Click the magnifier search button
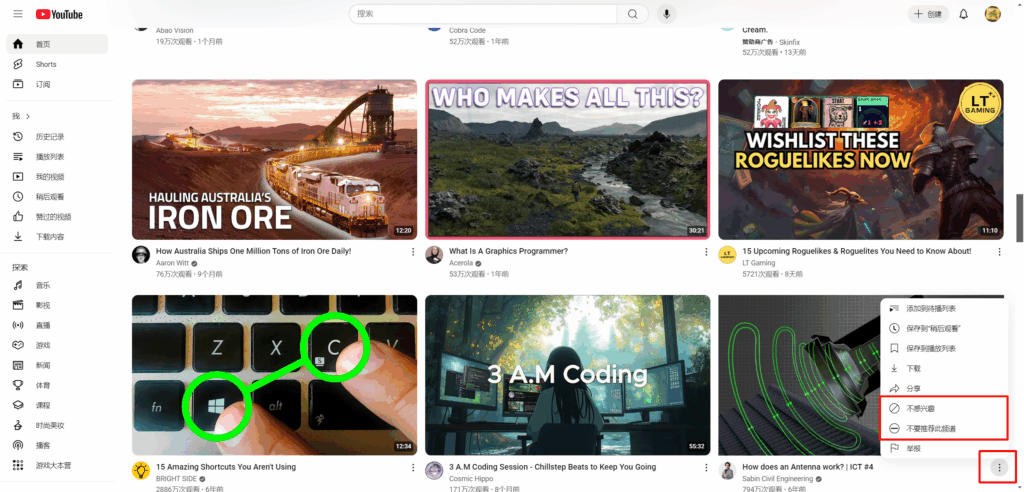Image resolution: width=1024 pixels, height=492 pixels. [x=632, y=14]
